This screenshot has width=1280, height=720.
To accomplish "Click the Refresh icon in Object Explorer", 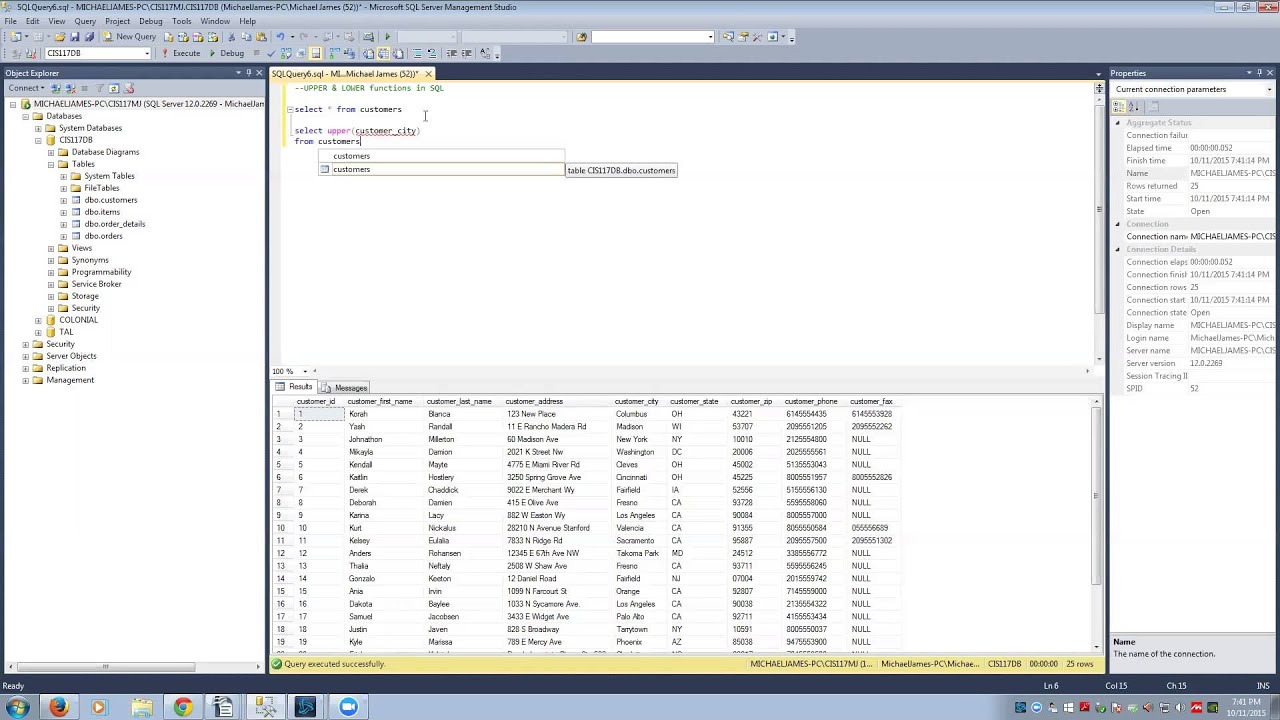I will (x=114, y=88).
